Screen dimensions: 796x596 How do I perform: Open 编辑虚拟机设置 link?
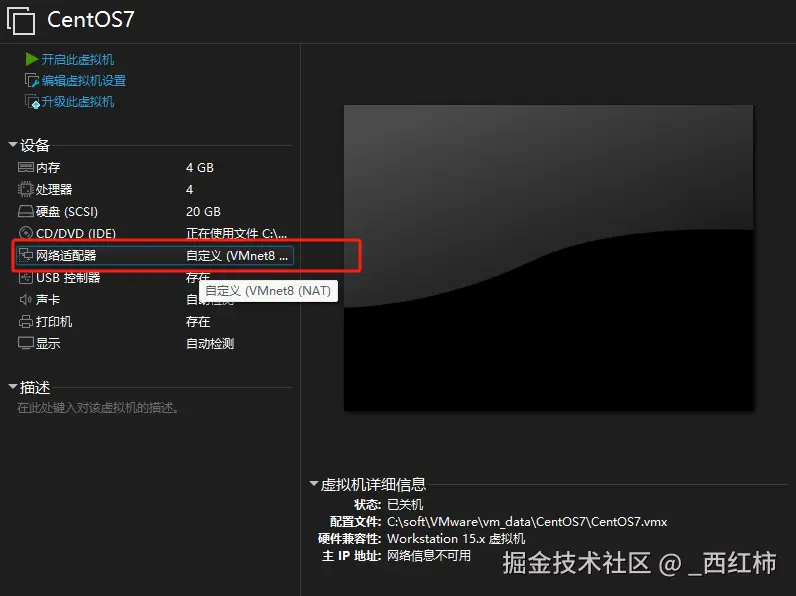click(84, 81)
